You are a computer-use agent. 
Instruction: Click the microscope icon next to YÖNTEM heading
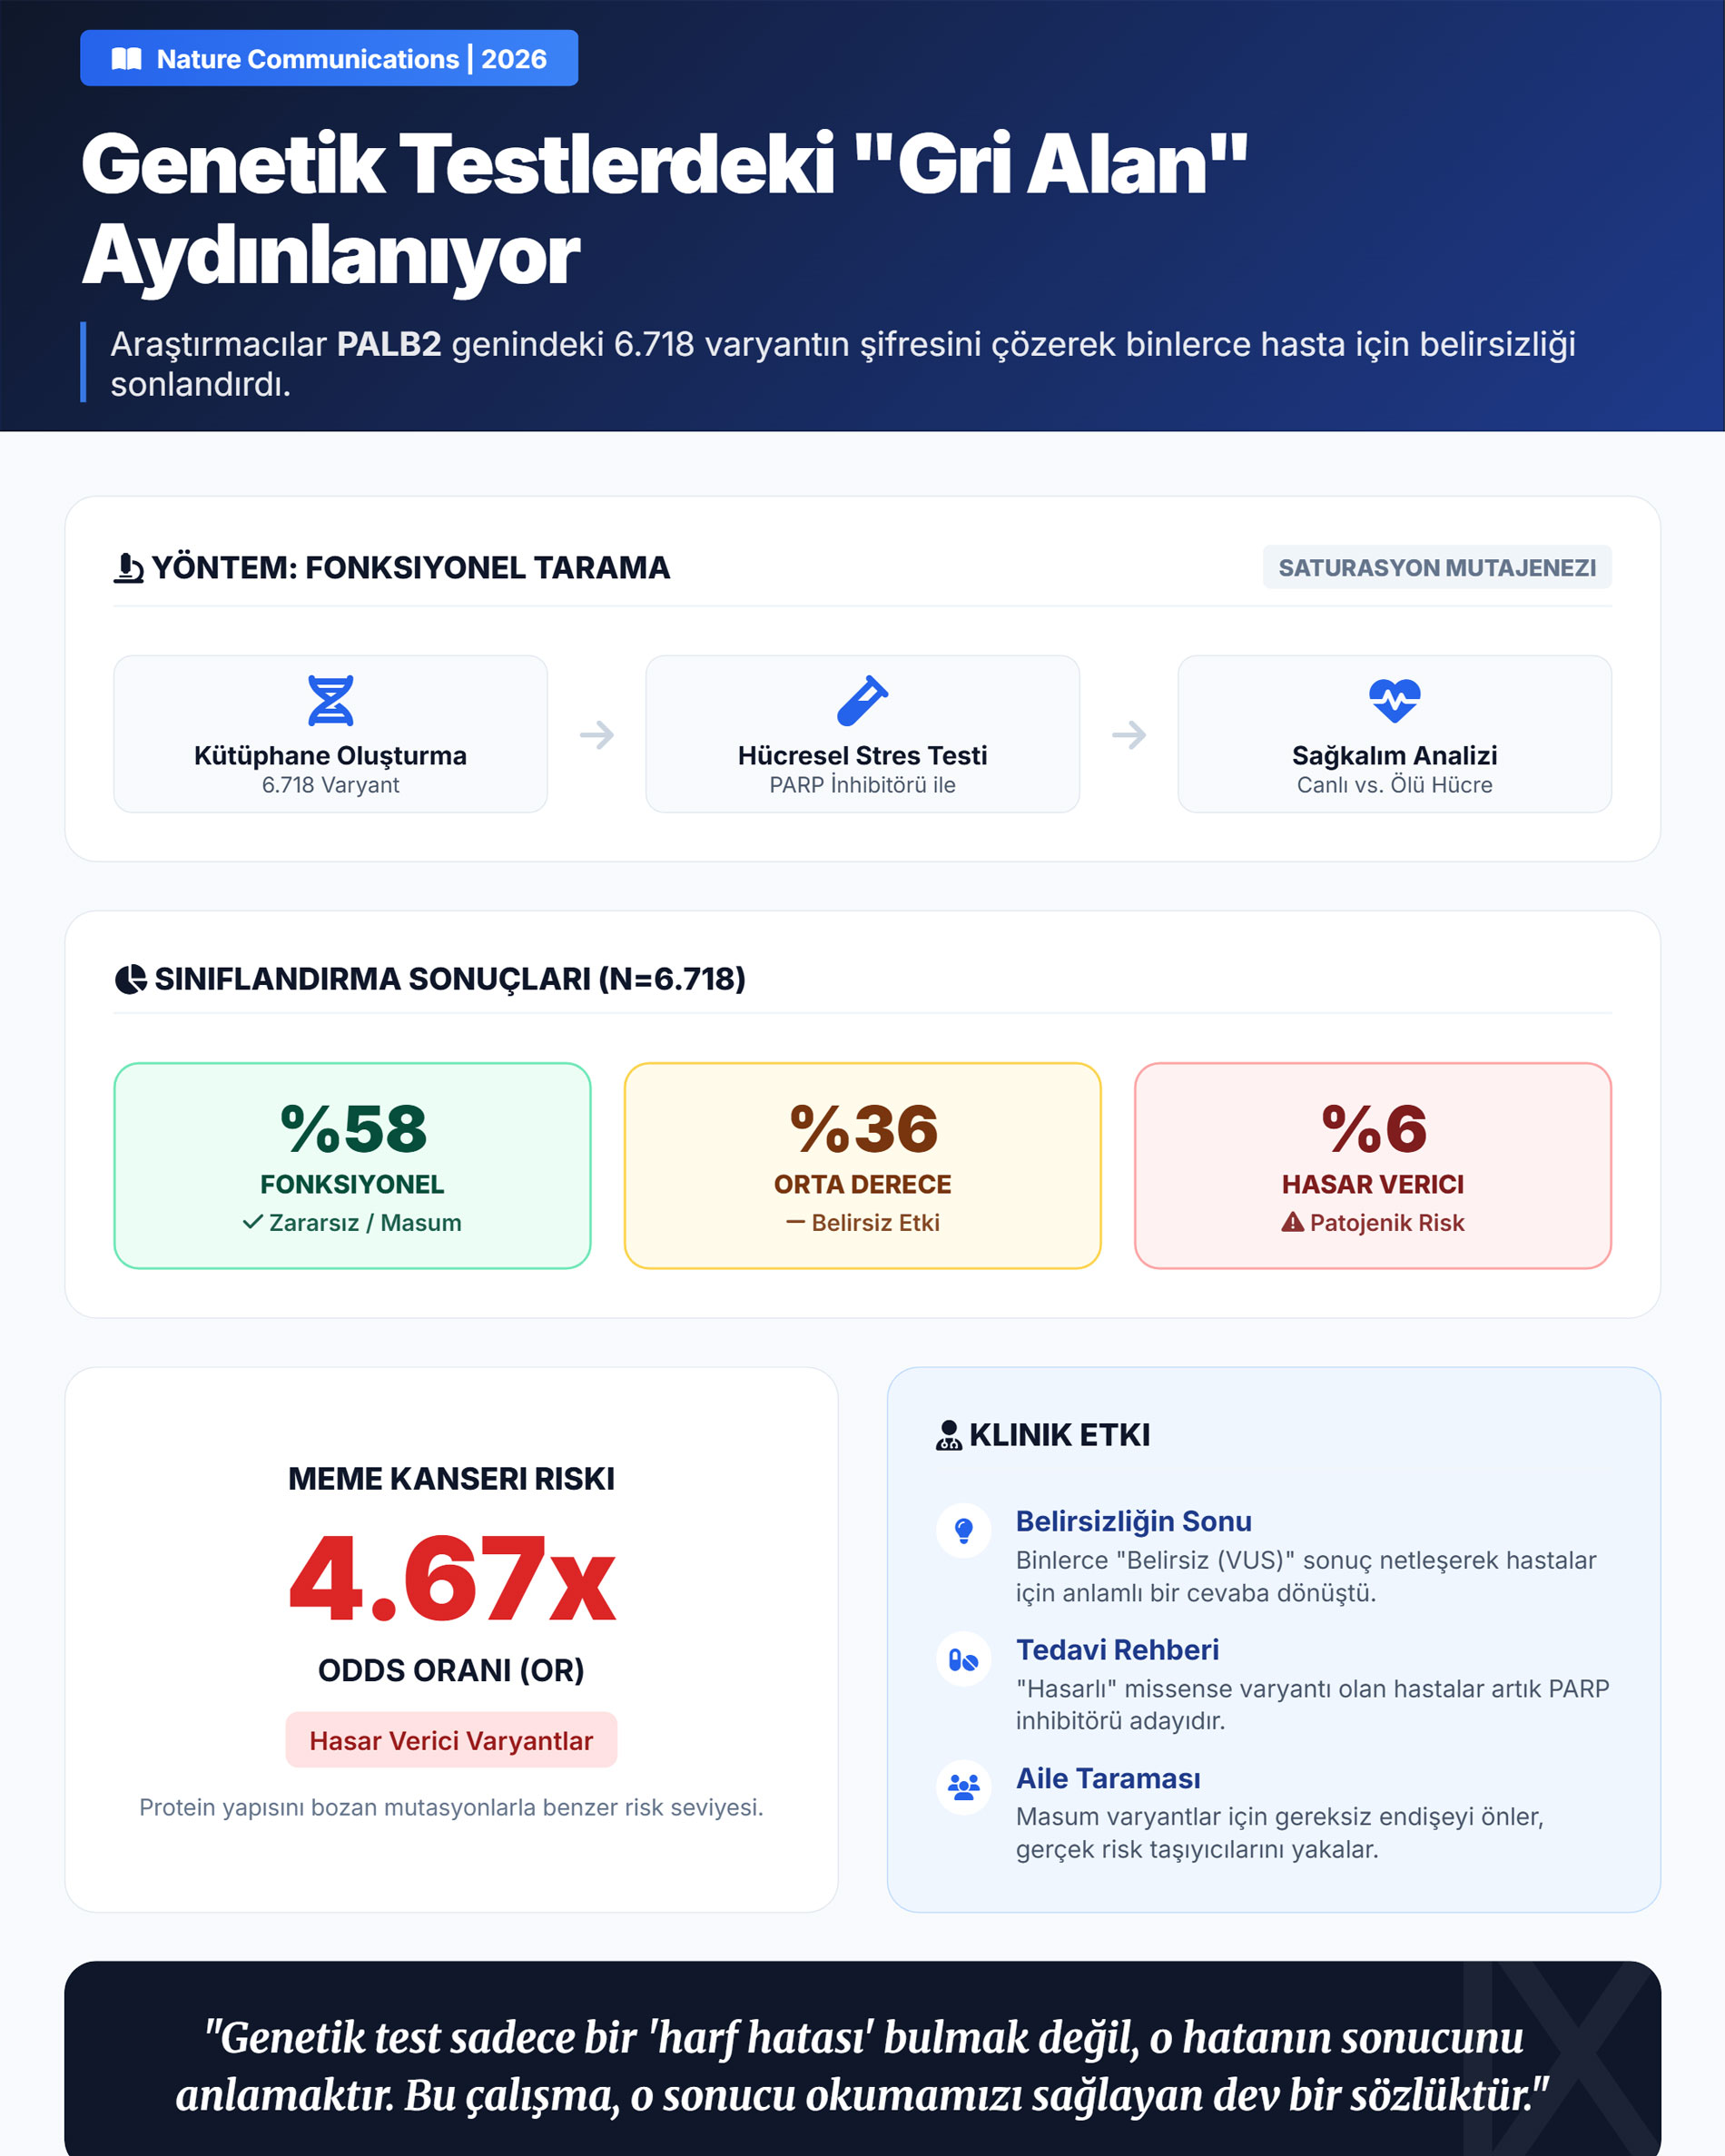(x=128, y=568)
